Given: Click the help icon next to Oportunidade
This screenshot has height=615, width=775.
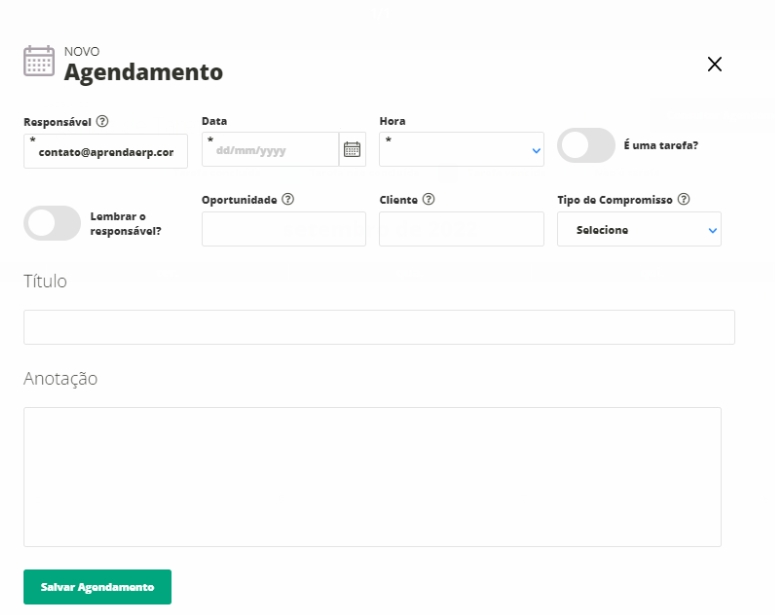Looking at the screenshot, I should coord(288,199).
